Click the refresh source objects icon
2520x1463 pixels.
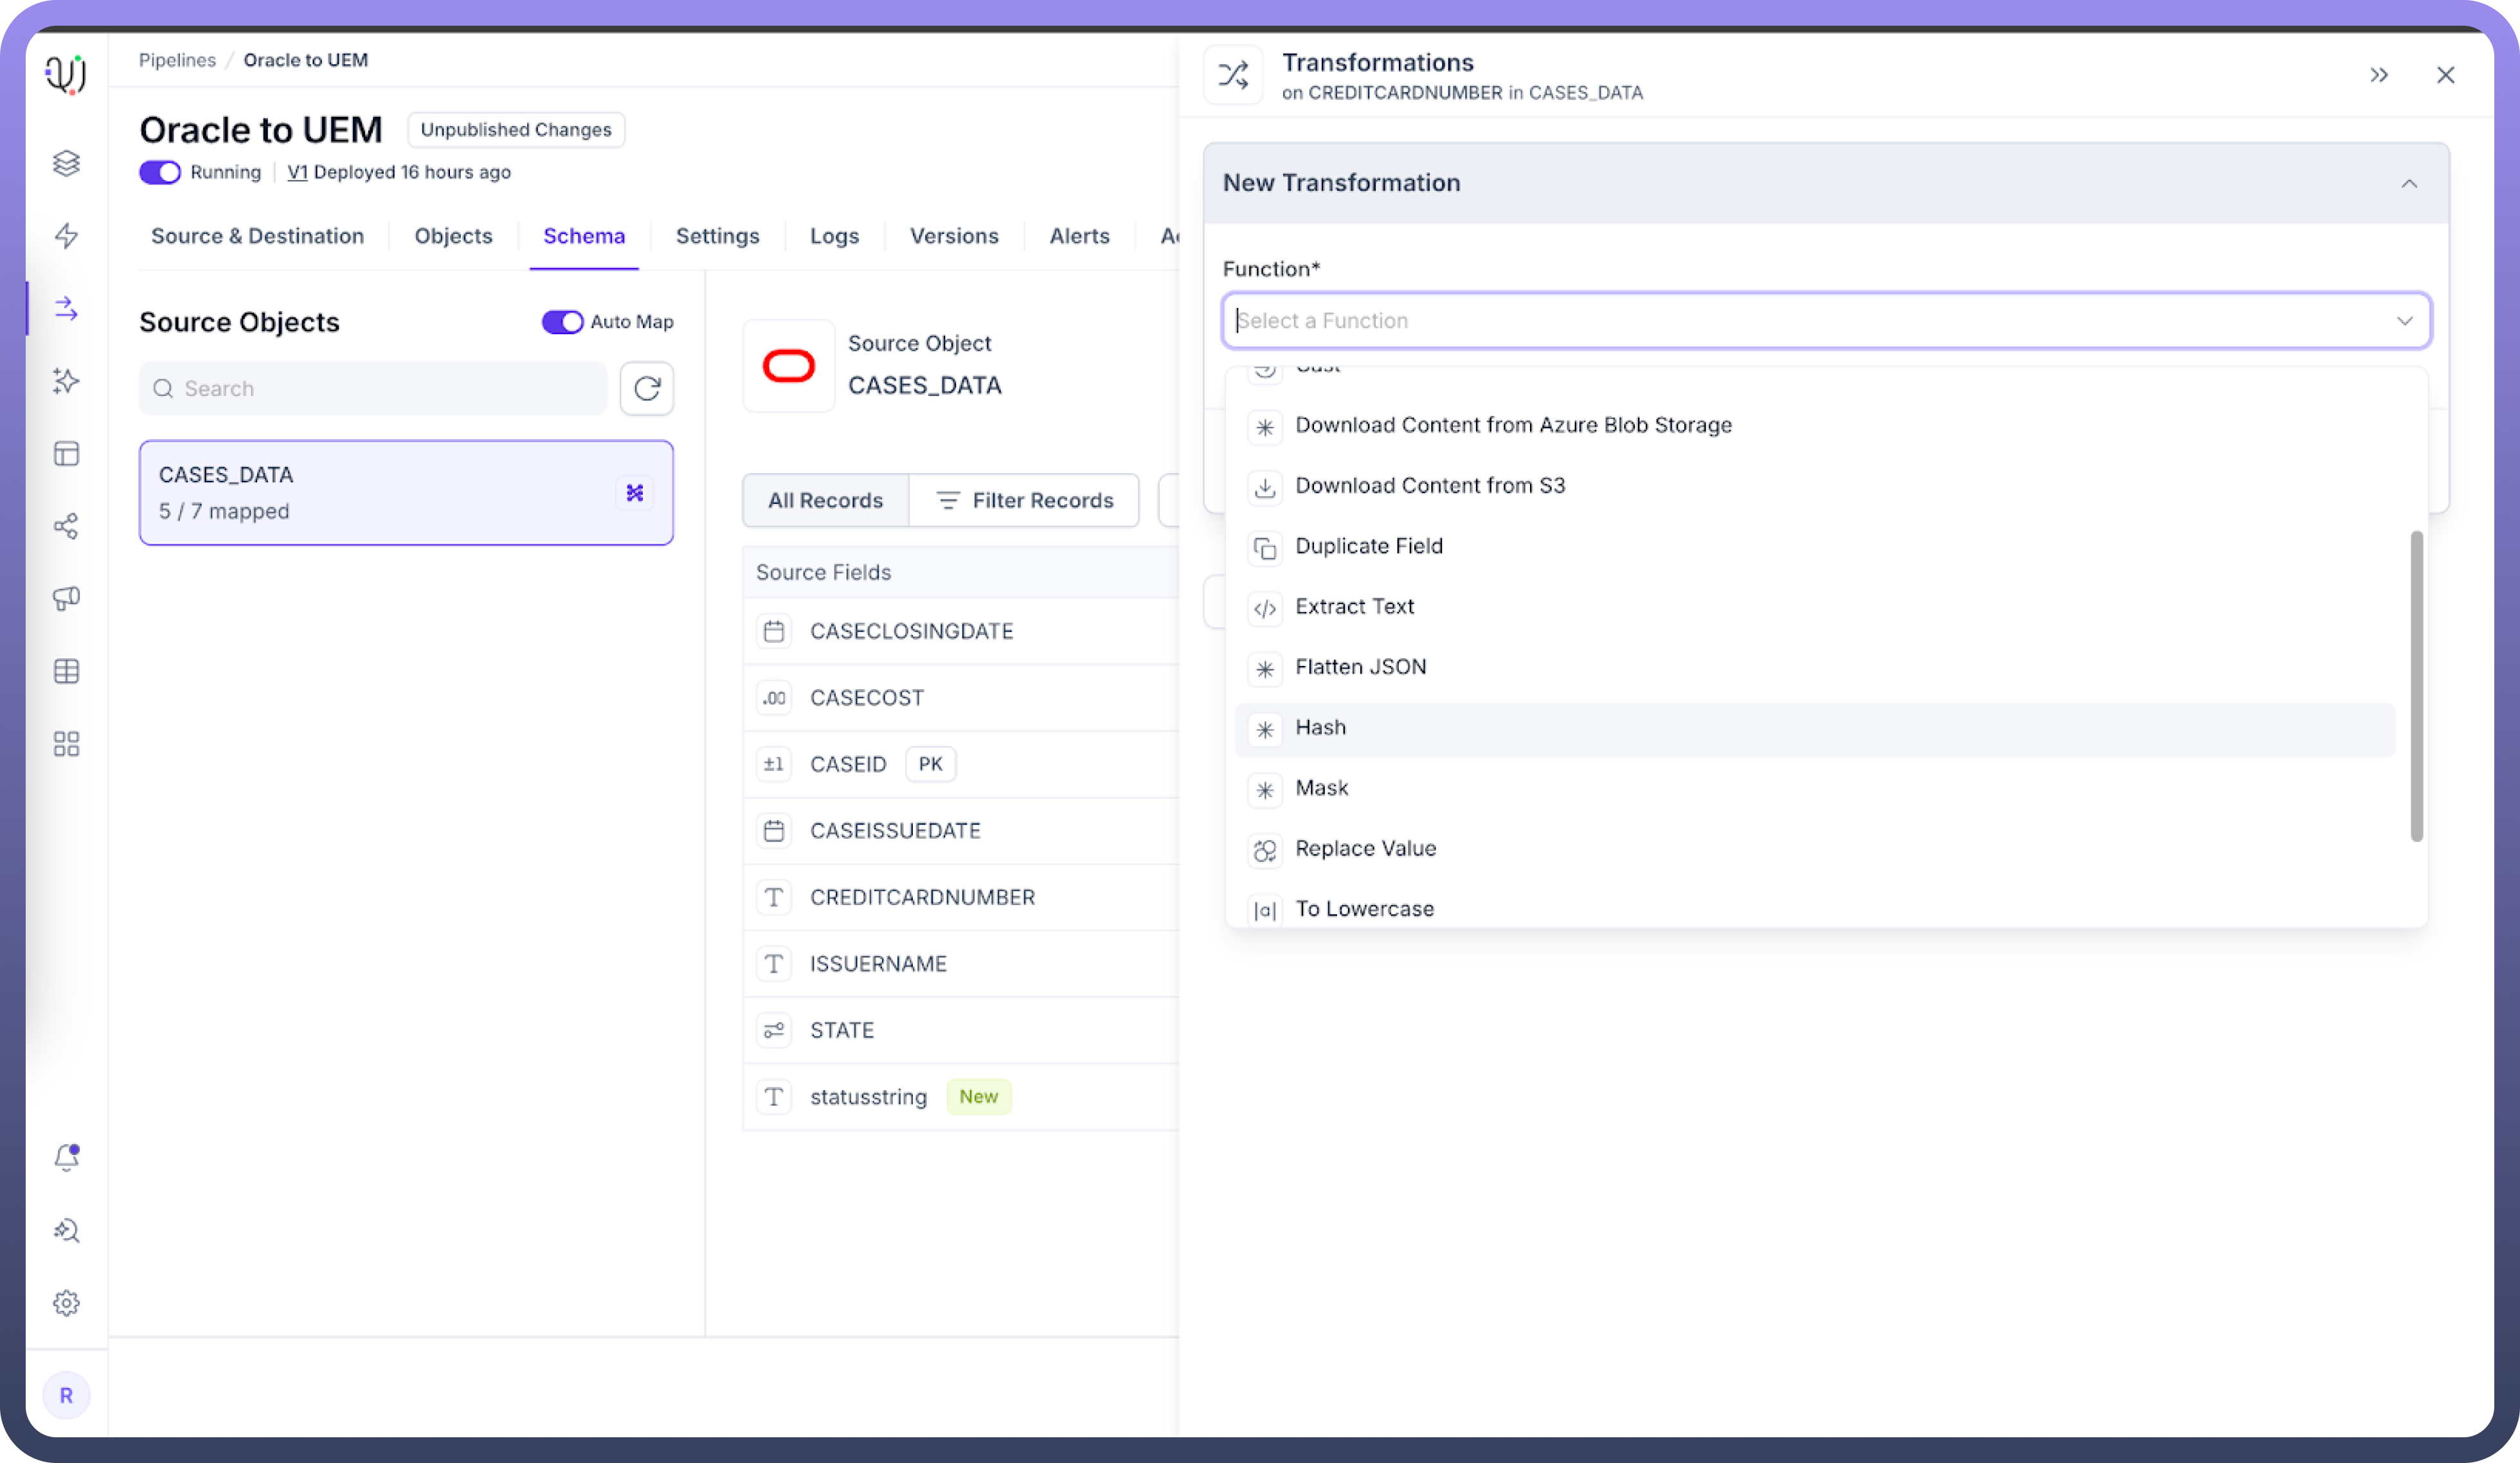pyautogui.click(x=646, y=388)
